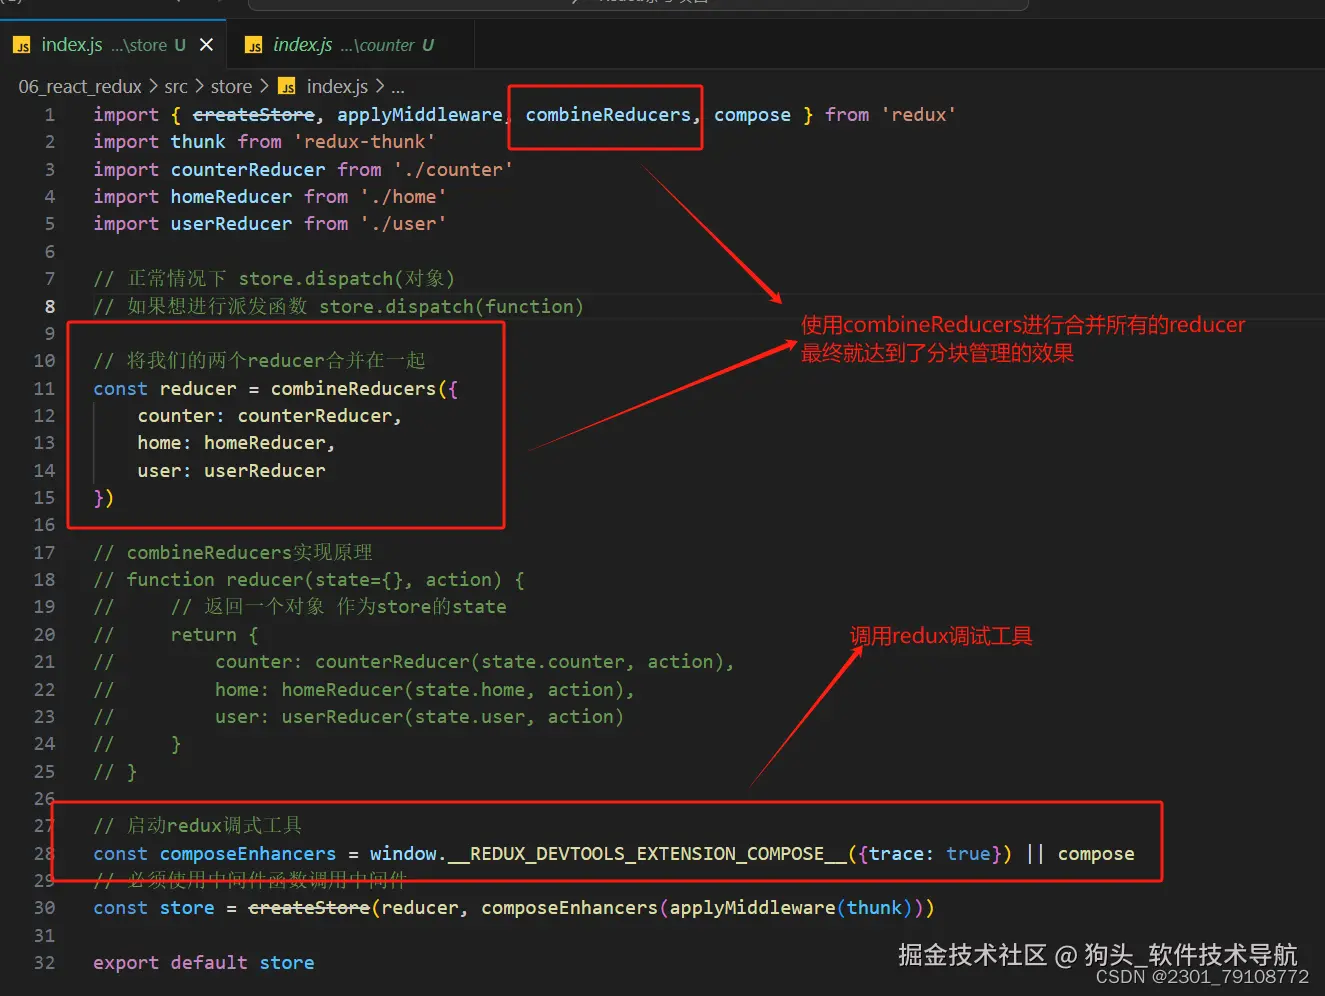Click combineReducers call on line 11

pyautogui.click(x=353, y=389)
